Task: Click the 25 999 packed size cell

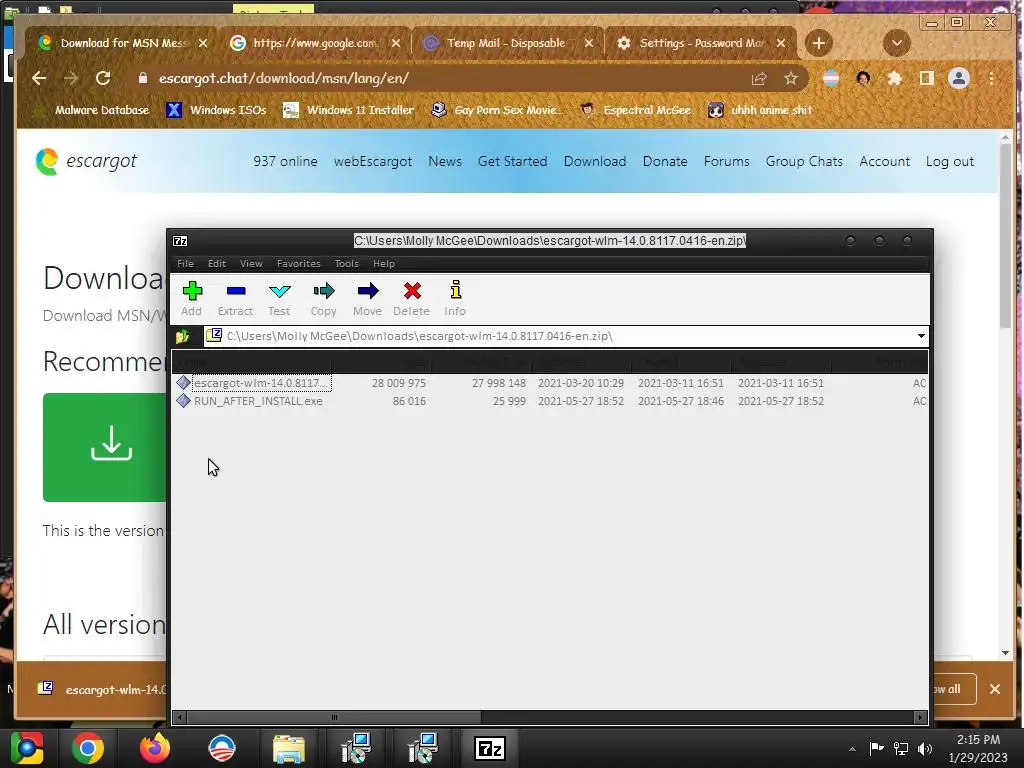Action: (509, 401)
